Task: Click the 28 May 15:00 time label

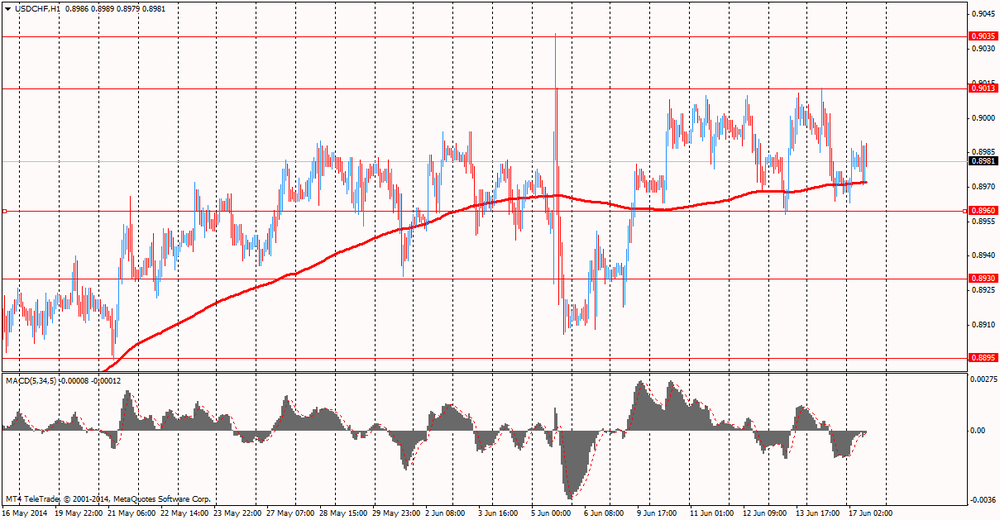Action: (x=342, y=513)
